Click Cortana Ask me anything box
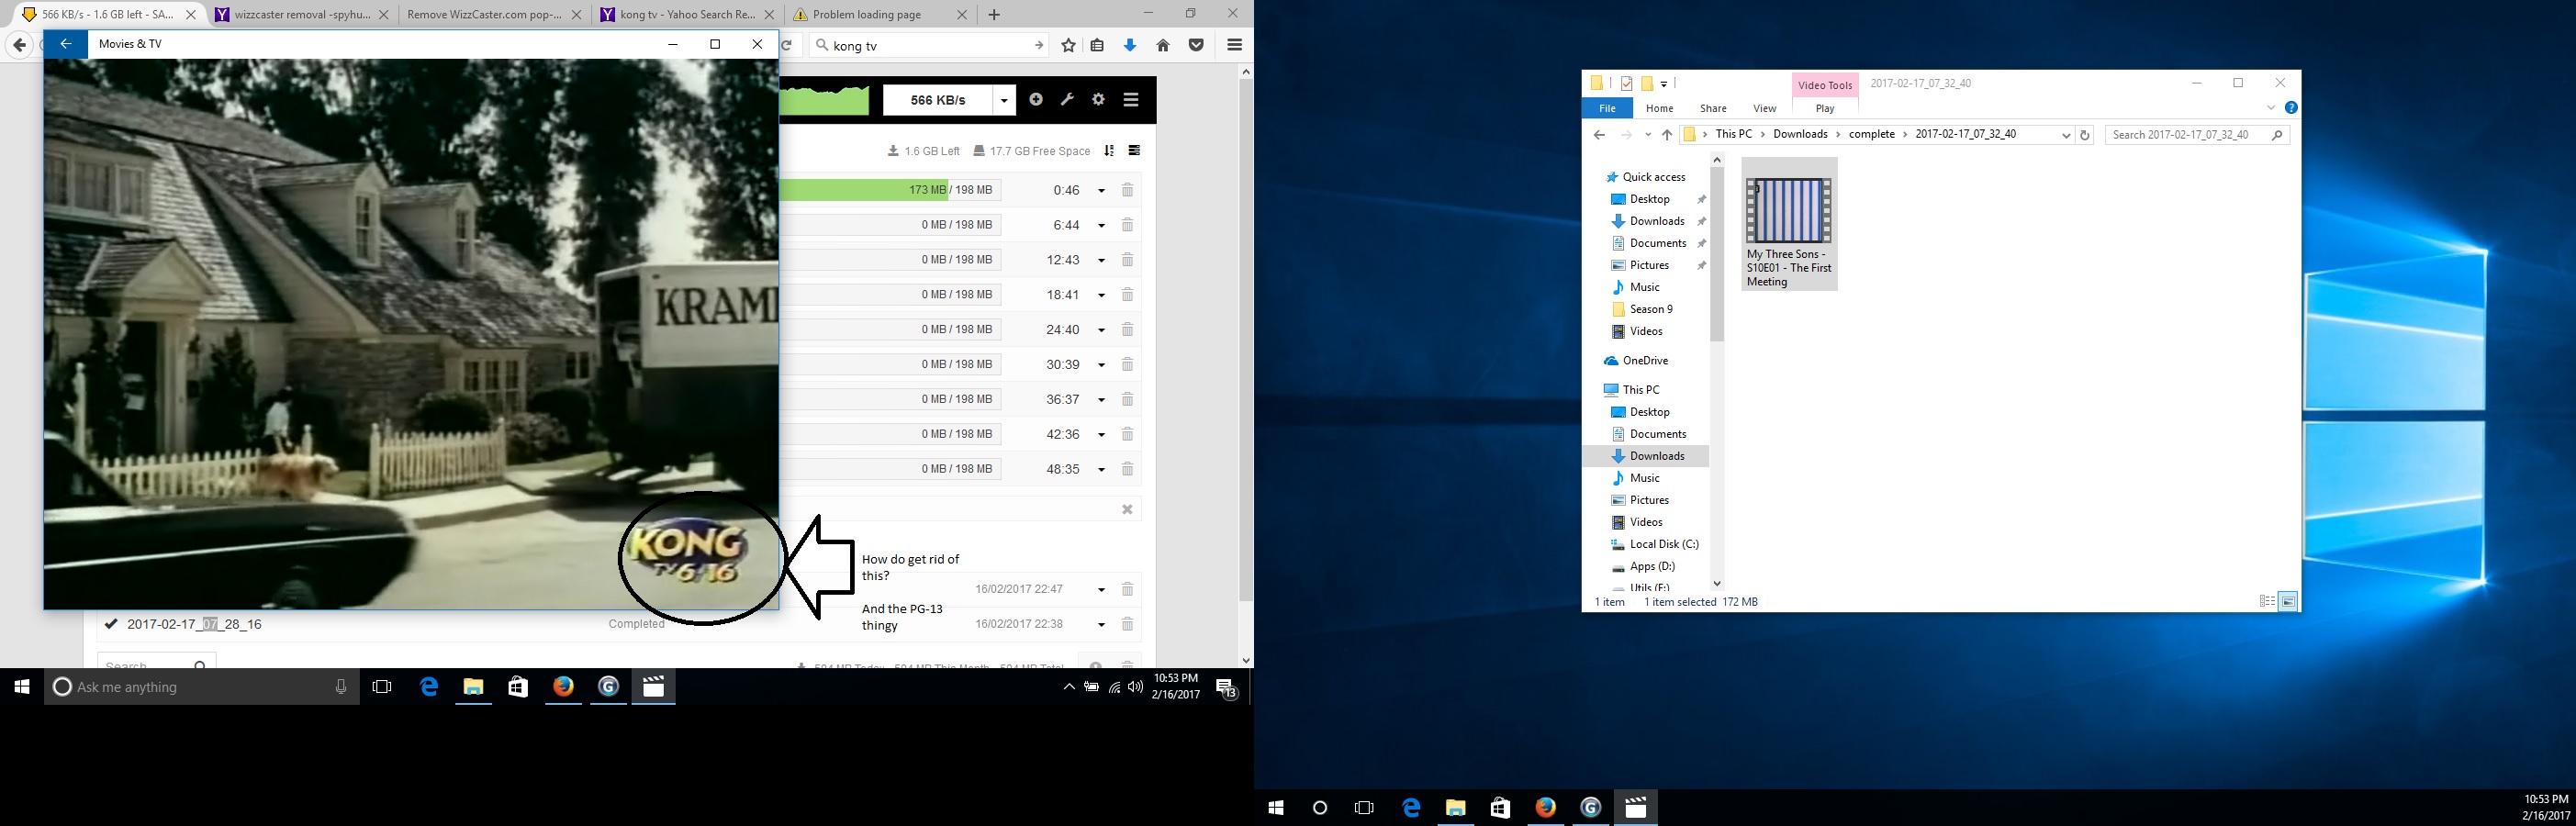The height and width of the screenshot is (826, 2576). [201, 687]
